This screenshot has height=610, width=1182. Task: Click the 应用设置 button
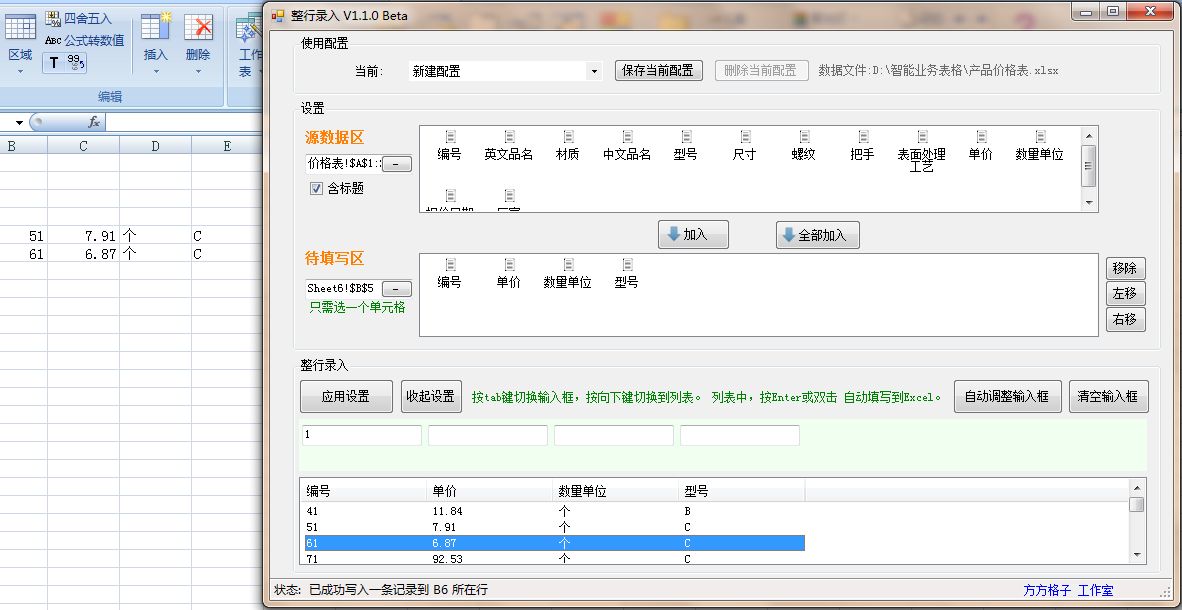(346, 397)
